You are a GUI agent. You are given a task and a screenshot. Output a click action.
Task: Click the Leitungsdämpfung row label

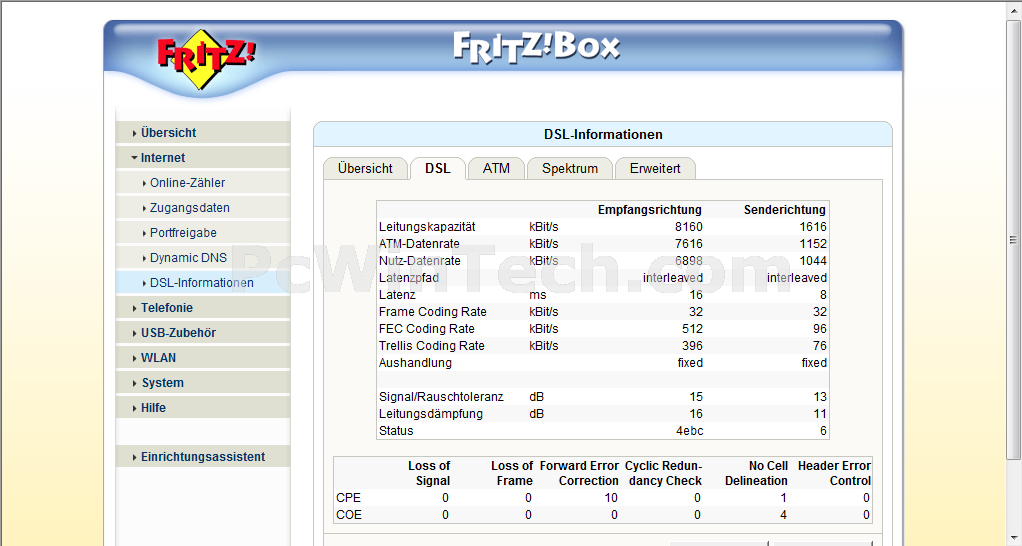coord(431,413)
